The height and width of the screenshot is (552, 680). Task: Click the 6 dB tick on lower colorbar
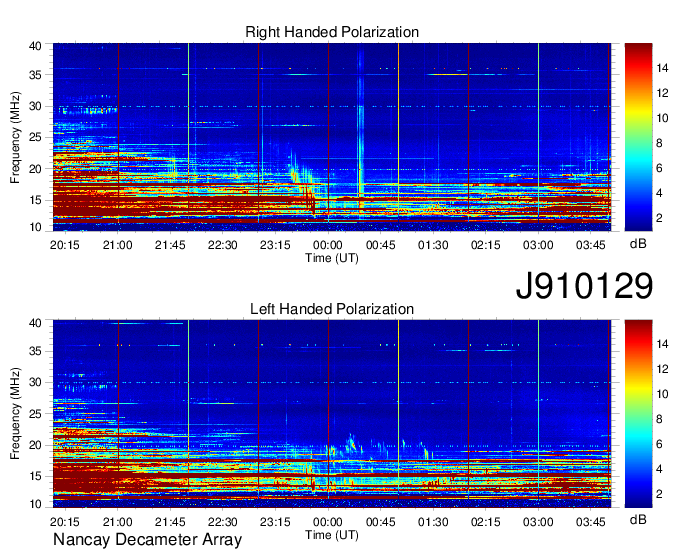click(x=660, y=444)
